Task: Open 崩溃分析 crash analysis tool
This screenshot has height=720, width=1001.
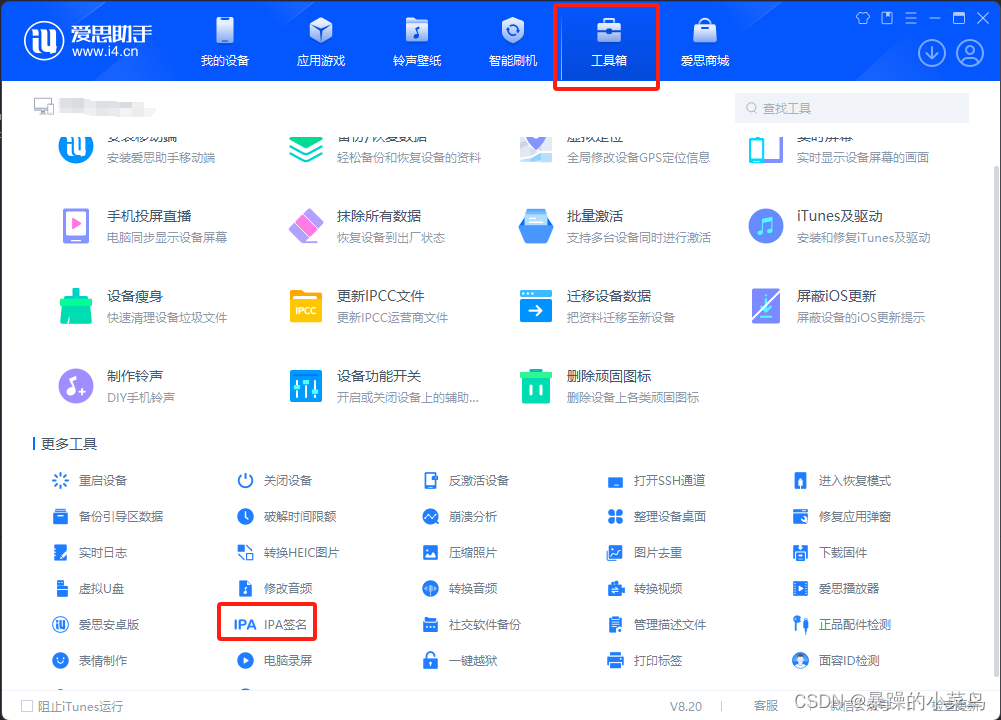Action: point(460,516)
